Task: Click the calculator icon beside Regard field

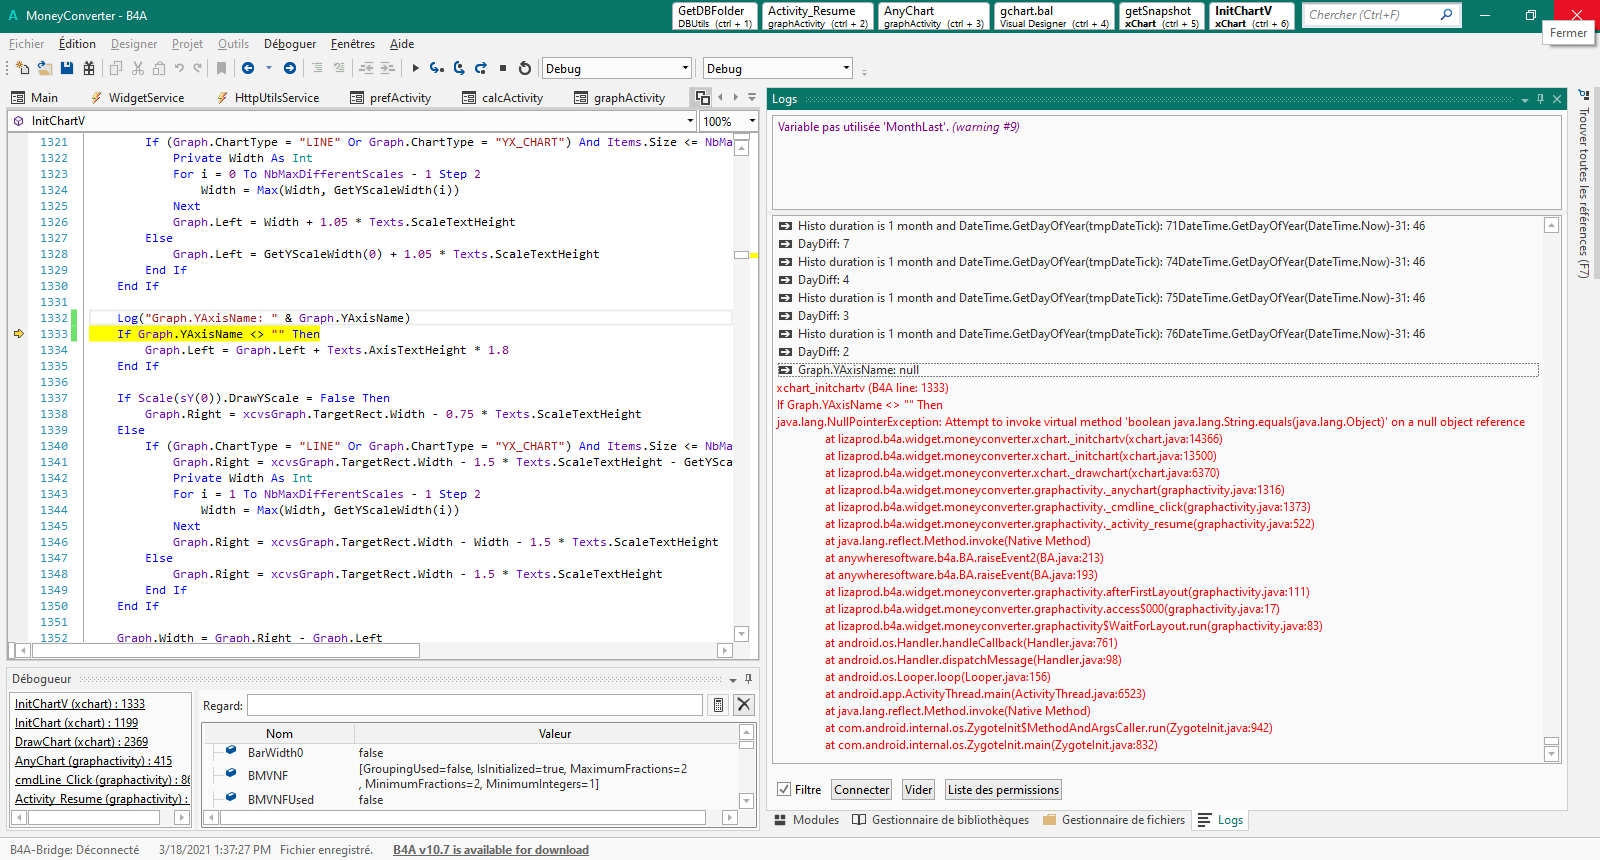Action: (x=718, y=705)
